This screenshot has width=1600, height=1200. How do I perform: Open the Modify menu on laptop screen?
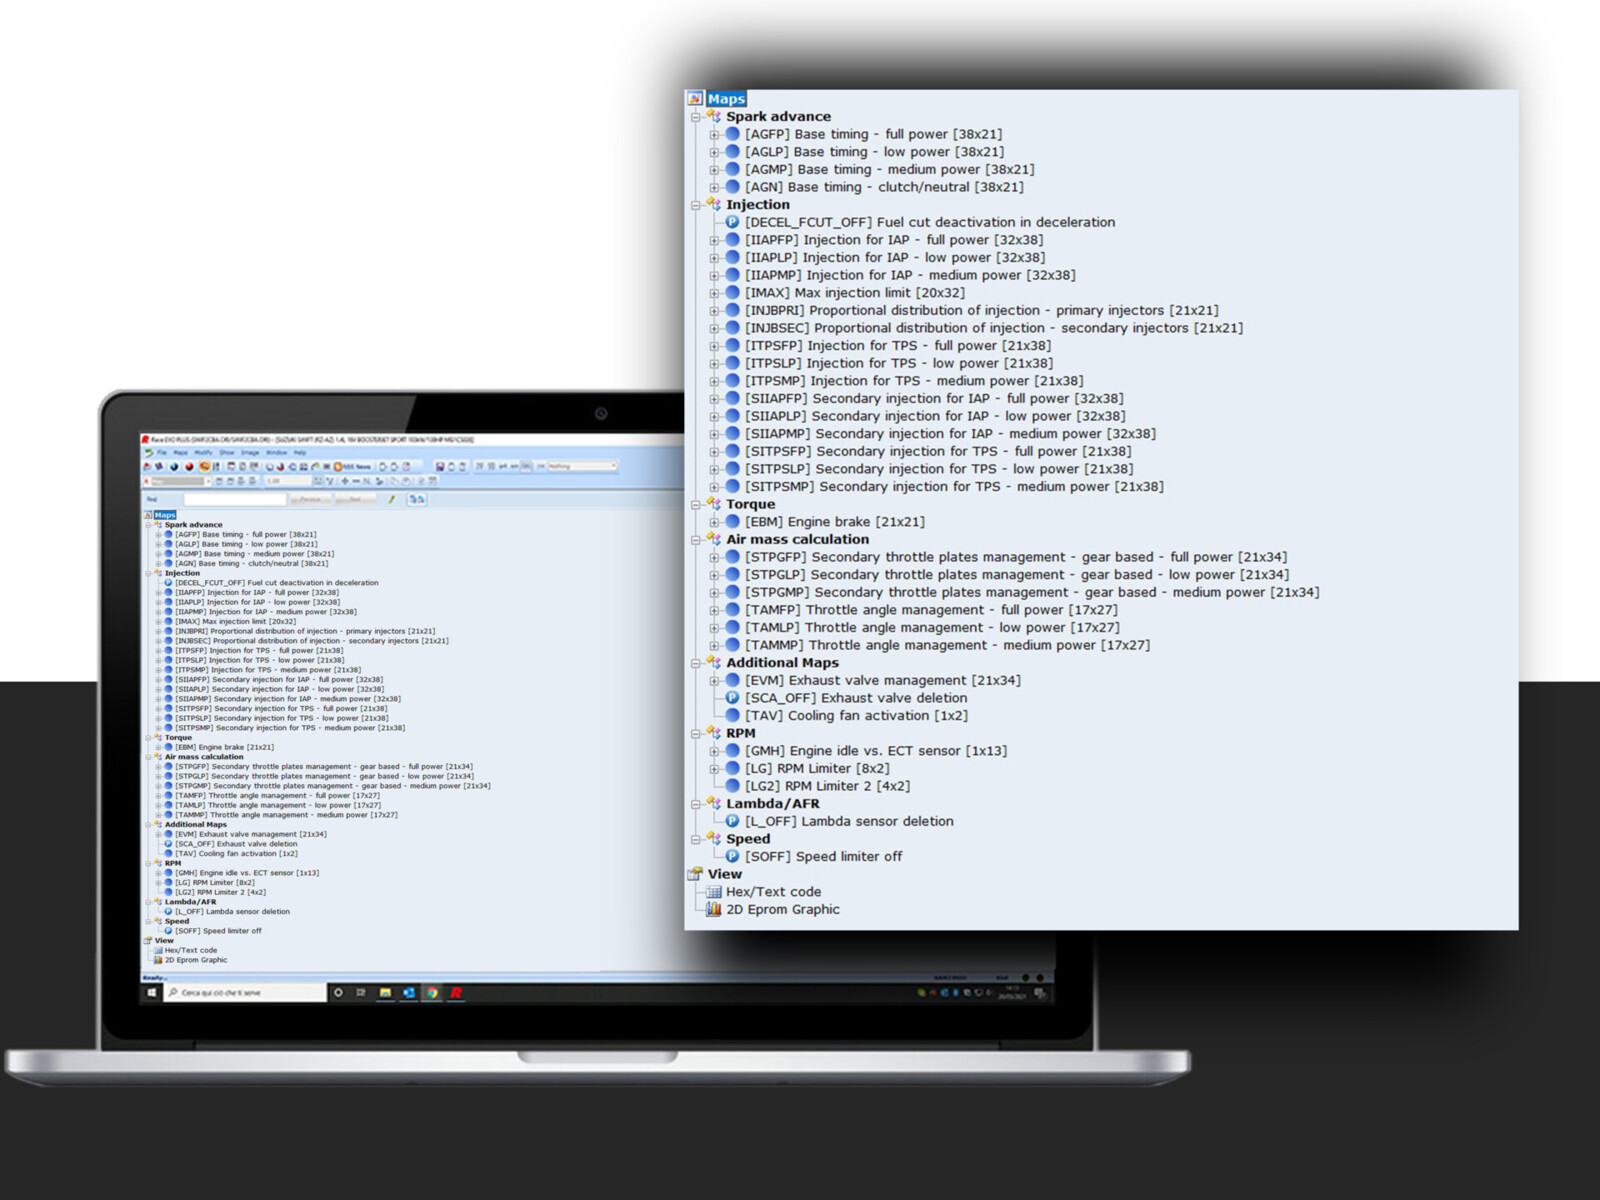(203, 453)
